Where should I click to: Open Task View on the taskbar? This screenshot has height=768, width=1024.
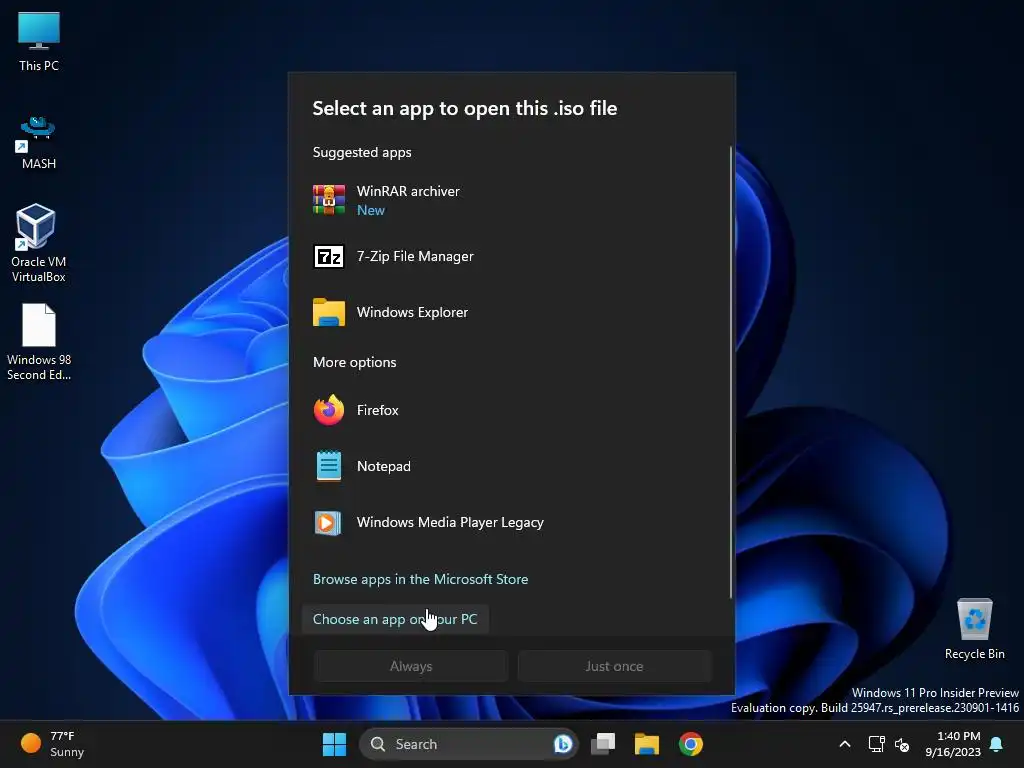click(x=603, y=744)
